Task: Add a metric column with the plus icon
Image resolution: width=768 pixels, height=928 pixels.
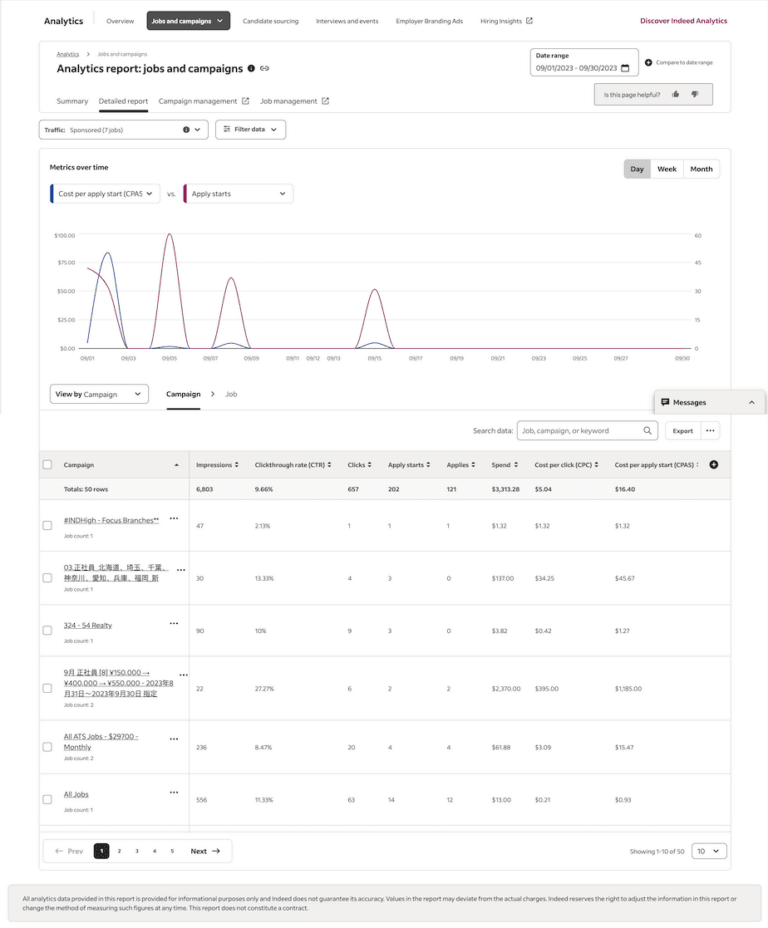Action: [x=714, y=464]
